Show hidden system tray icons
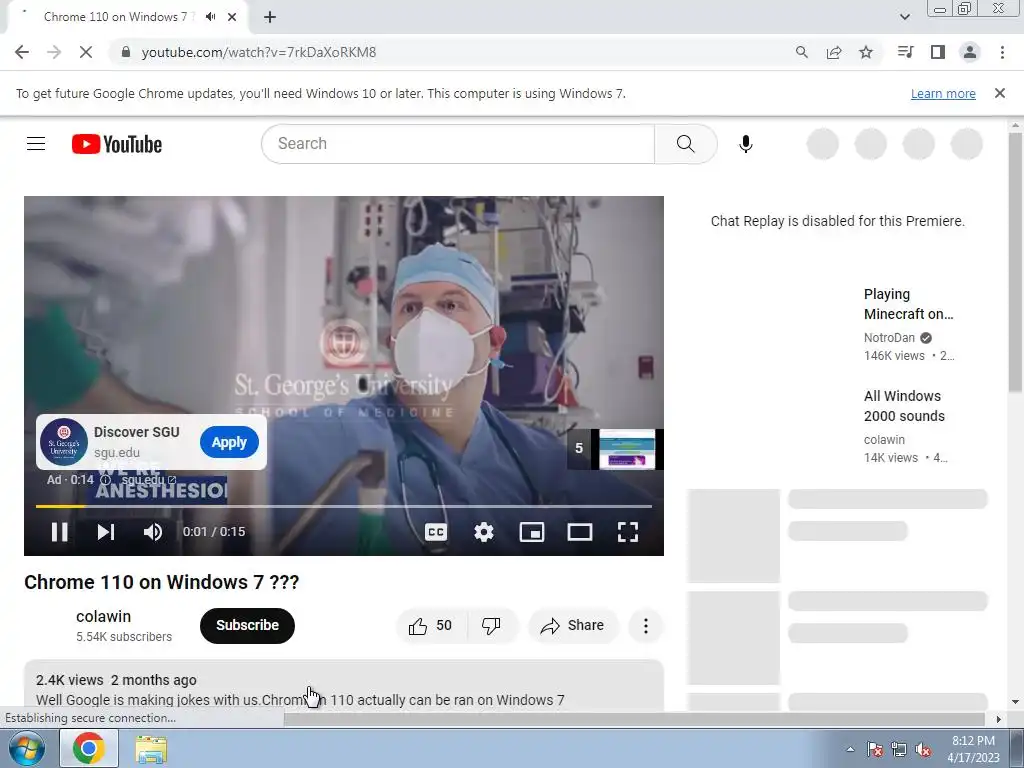 (850, 749)
